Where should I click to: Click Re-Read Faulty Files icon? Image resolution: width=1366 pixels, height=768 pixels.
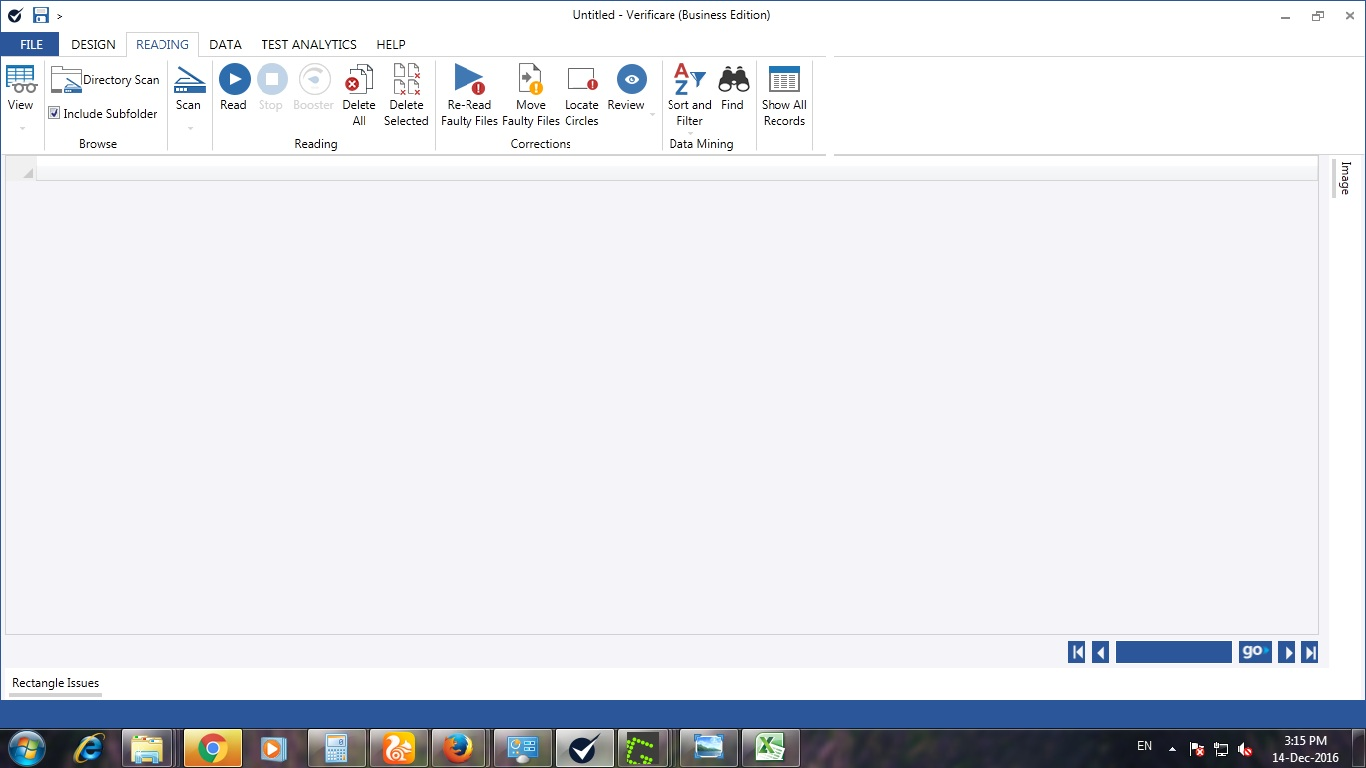pyautogui.click(x=469, y=80)
